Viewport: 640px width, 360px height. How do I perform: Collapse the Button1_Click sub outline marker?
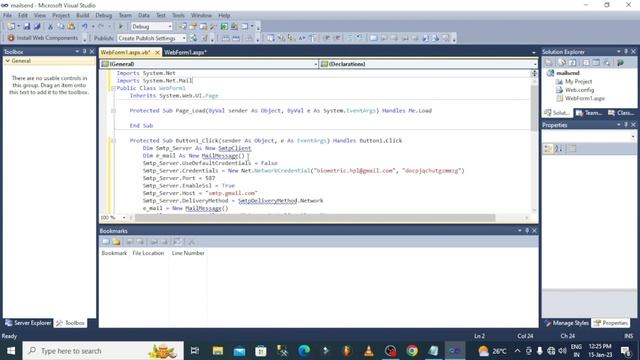tap(113, 140)
